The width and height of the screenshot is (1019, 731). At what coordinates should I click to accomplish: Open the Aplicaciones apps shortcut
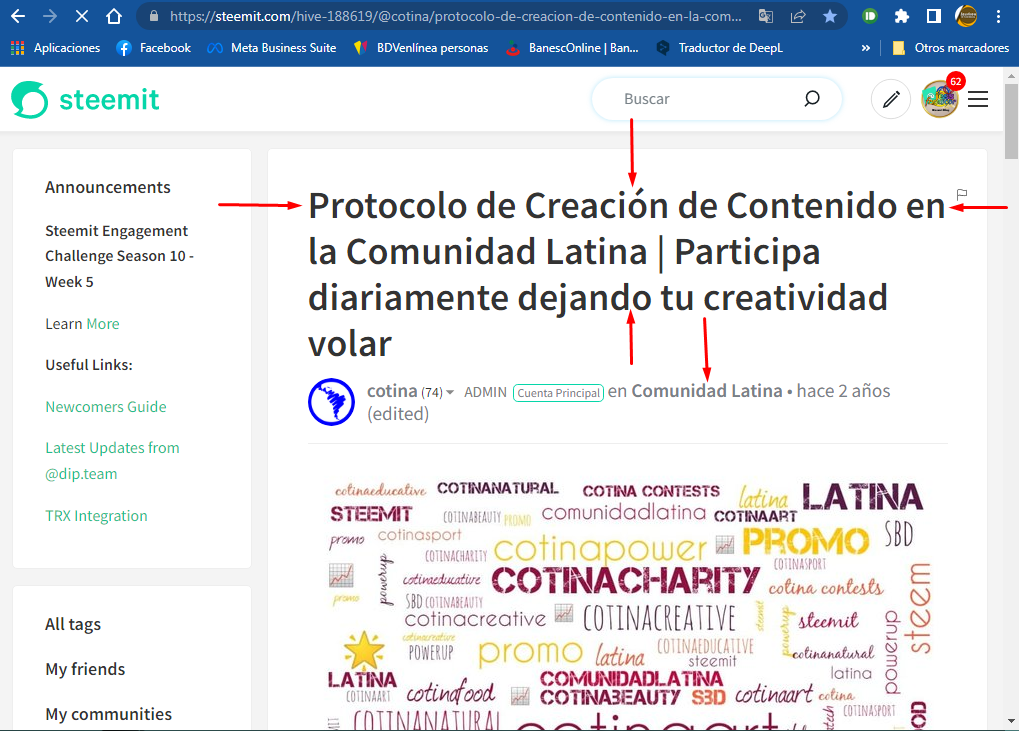click(x=56, y=47)
